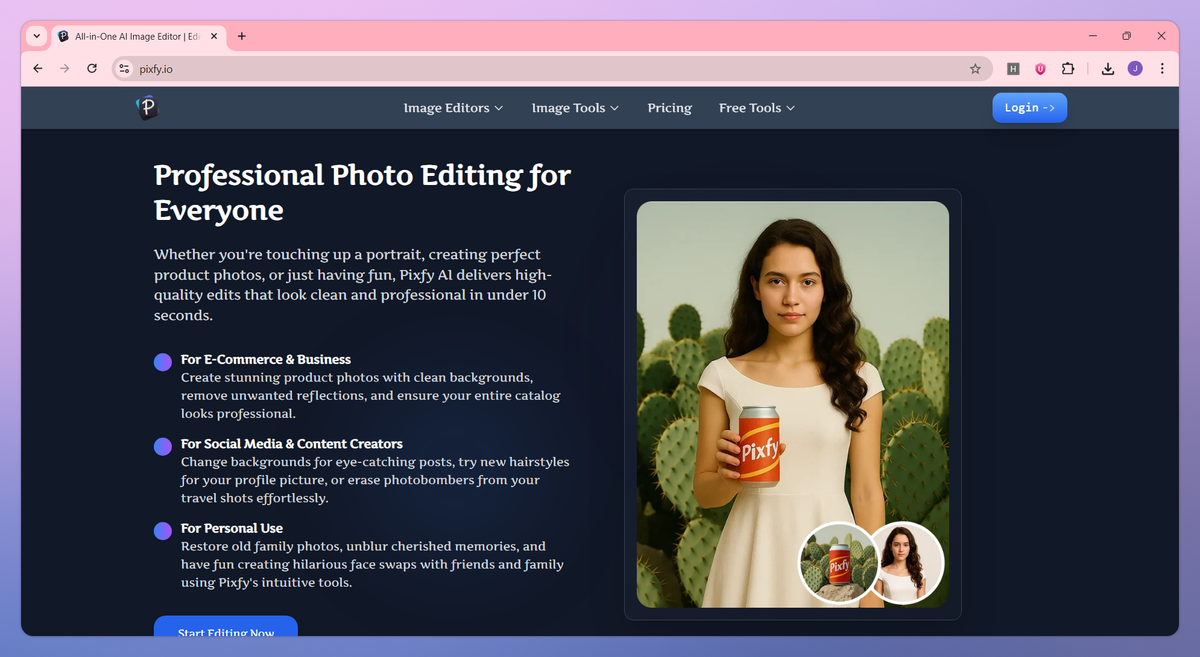This screenshot has width=1200, height=657.
Task: Click the Pixfy logo in the navbar
Action: click(x=147, y=107)
